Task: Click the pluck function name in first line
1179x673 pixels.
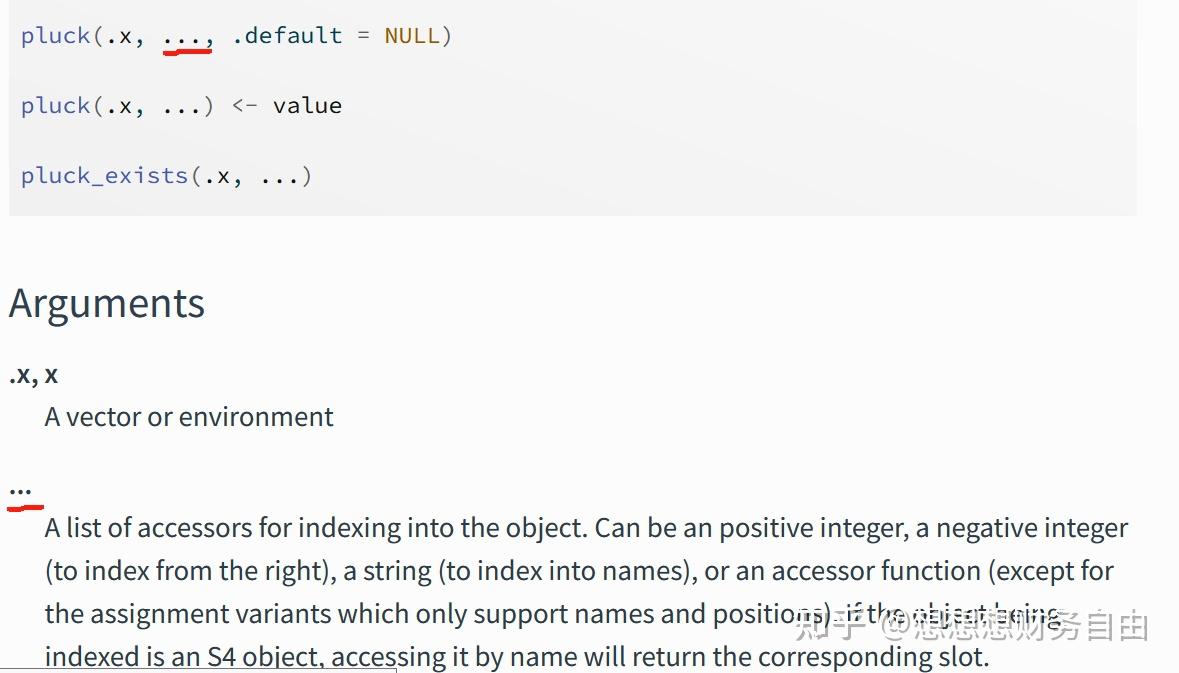Action: point(56,36)
